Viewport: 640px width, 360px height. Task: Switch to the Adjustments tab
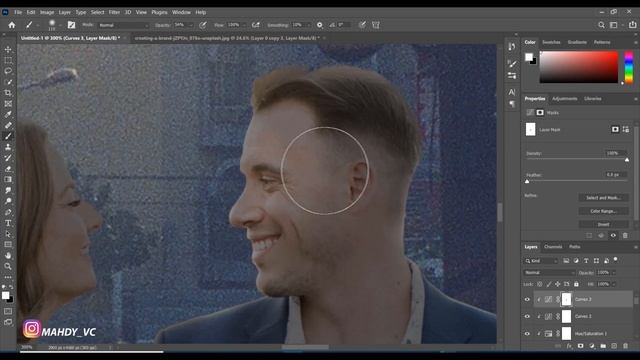point(564,99)
